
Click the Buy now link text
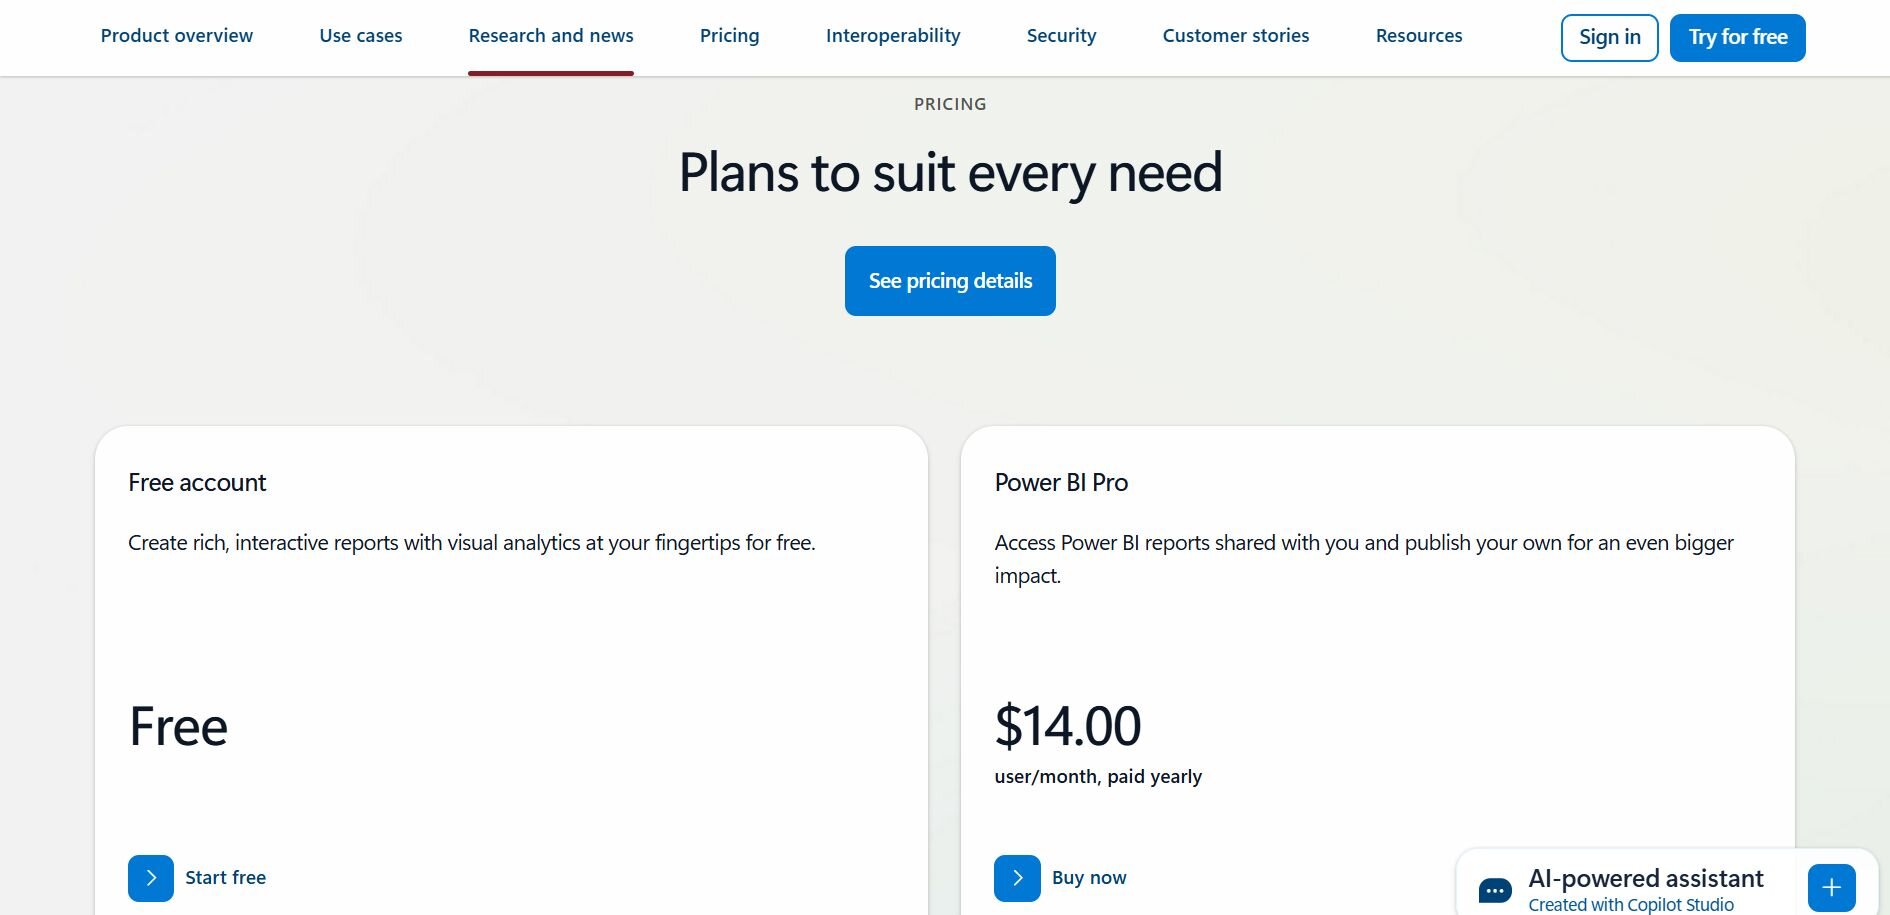point(1089,878)
